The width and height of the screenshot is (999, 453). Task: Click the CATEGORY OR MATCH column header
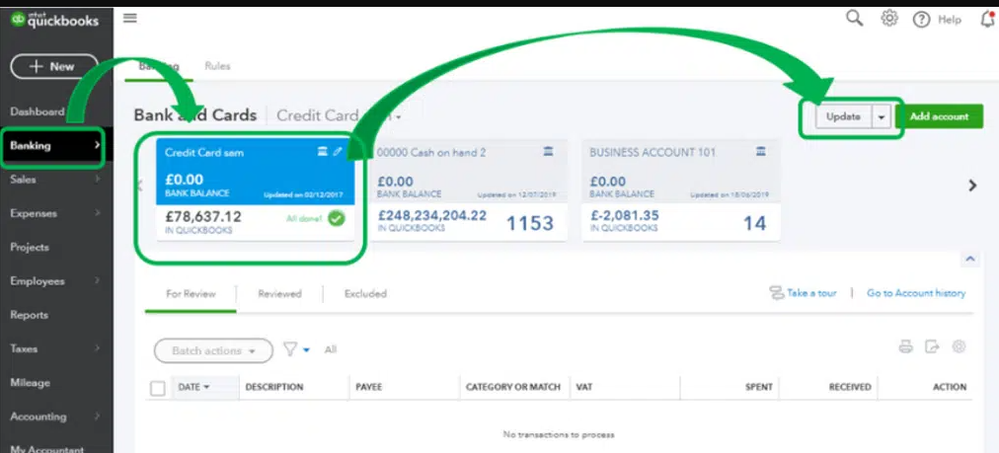(513, 387)
